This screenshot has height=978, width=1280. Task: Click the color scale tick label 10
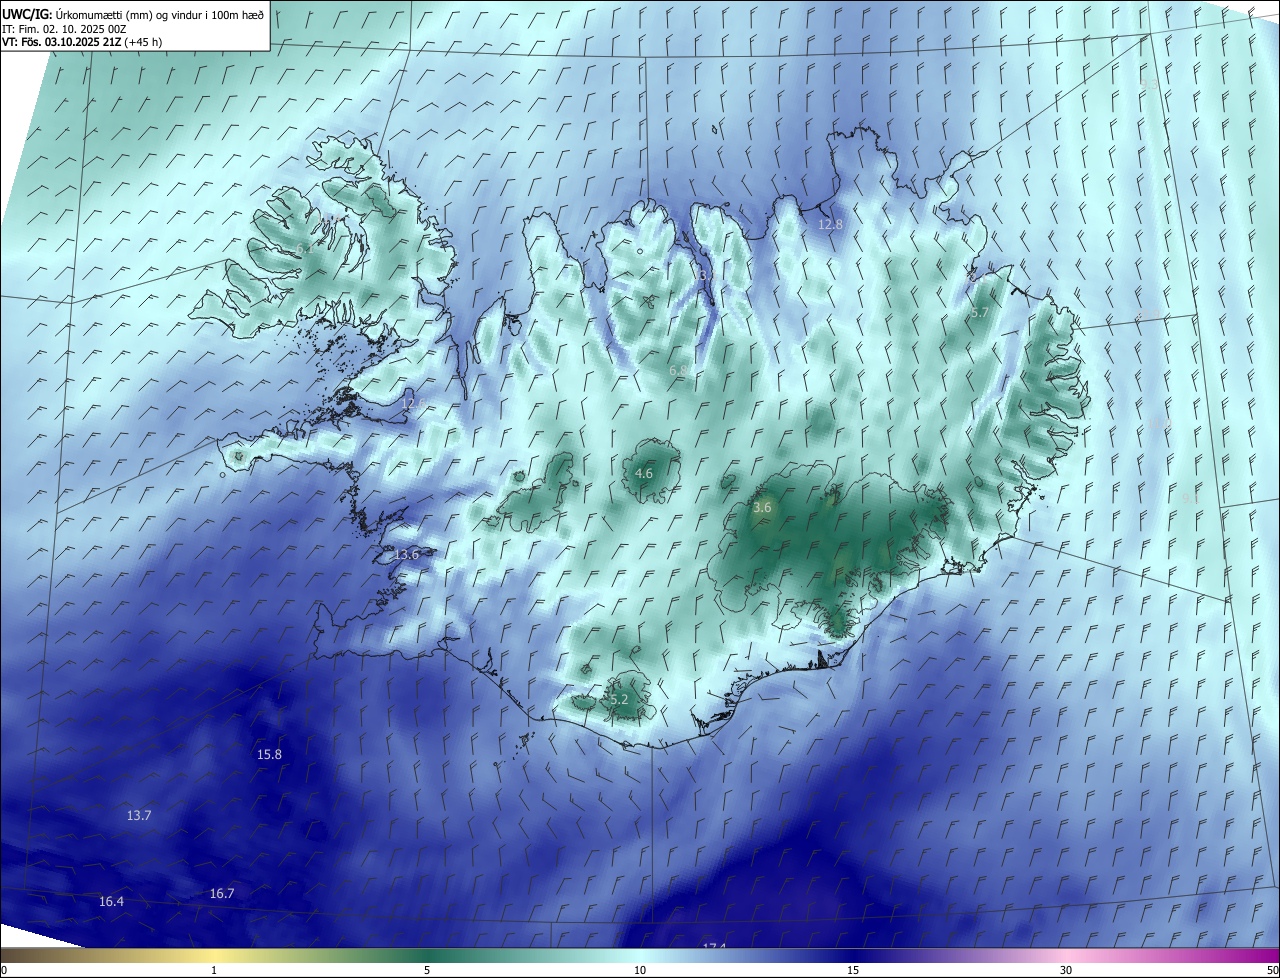tap(640, 971)
